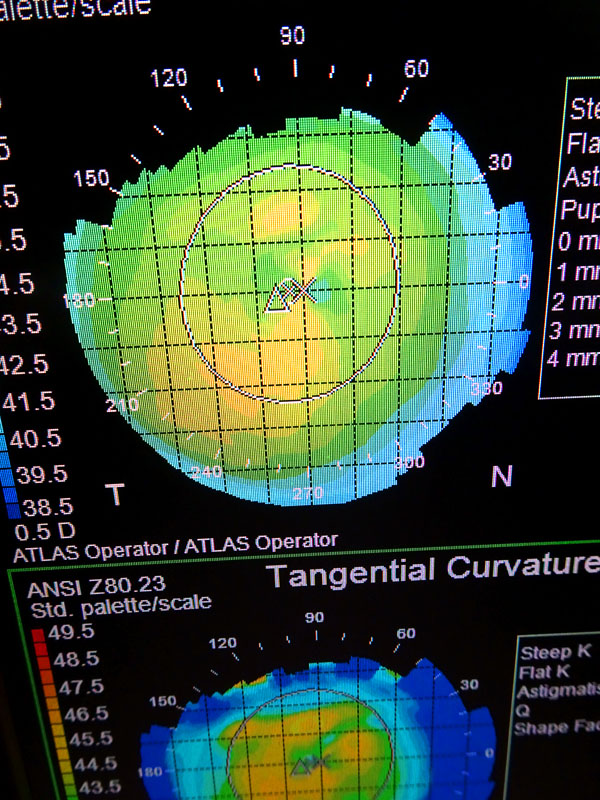Click the 40.5 value in the upper legend
Screen dimensions: 600x800
[x=35, y=439]
